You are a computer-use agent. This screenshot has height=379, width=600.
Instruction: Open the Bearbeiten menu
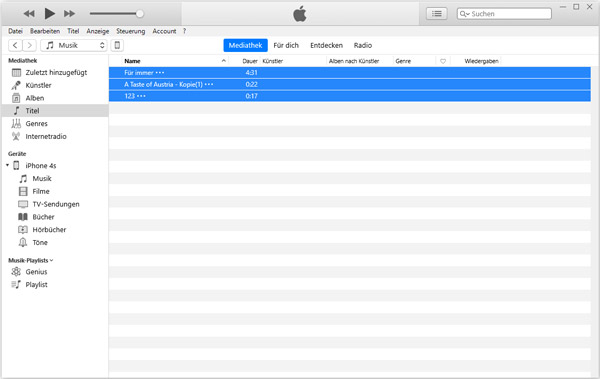click(45, 31)
